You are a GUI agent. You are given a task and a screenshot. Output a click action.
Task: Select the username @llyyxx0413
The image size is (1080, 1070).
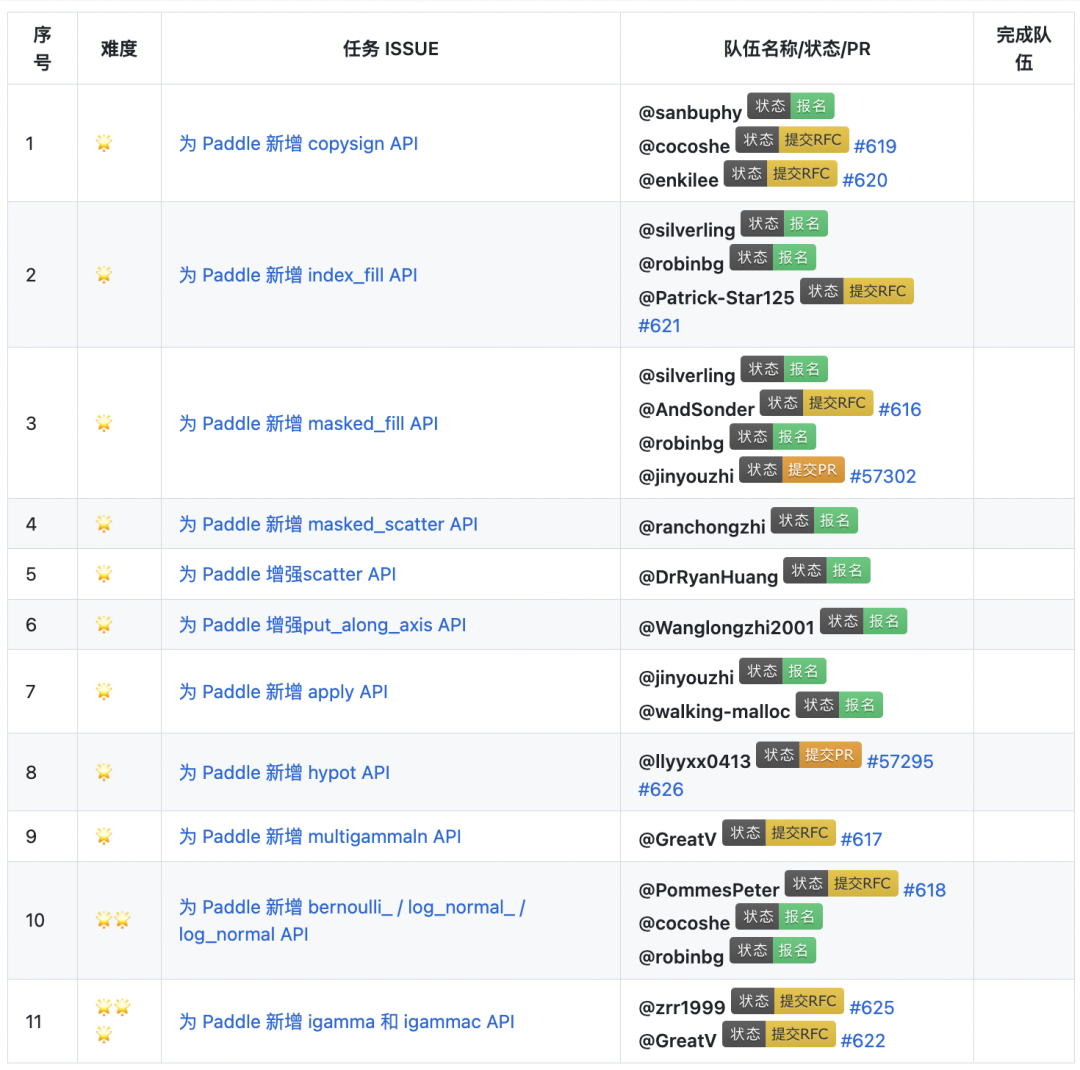click(694, 761)
